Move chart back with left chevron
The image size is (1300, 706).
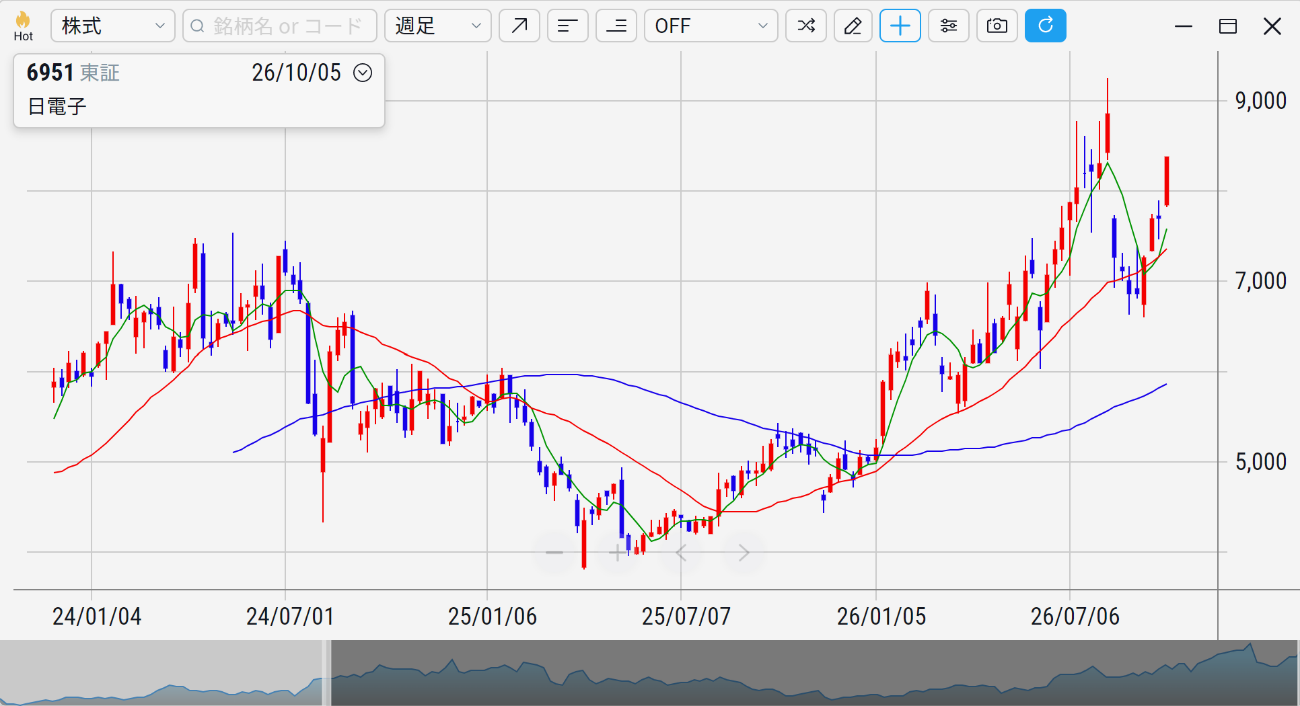(681, 553)
